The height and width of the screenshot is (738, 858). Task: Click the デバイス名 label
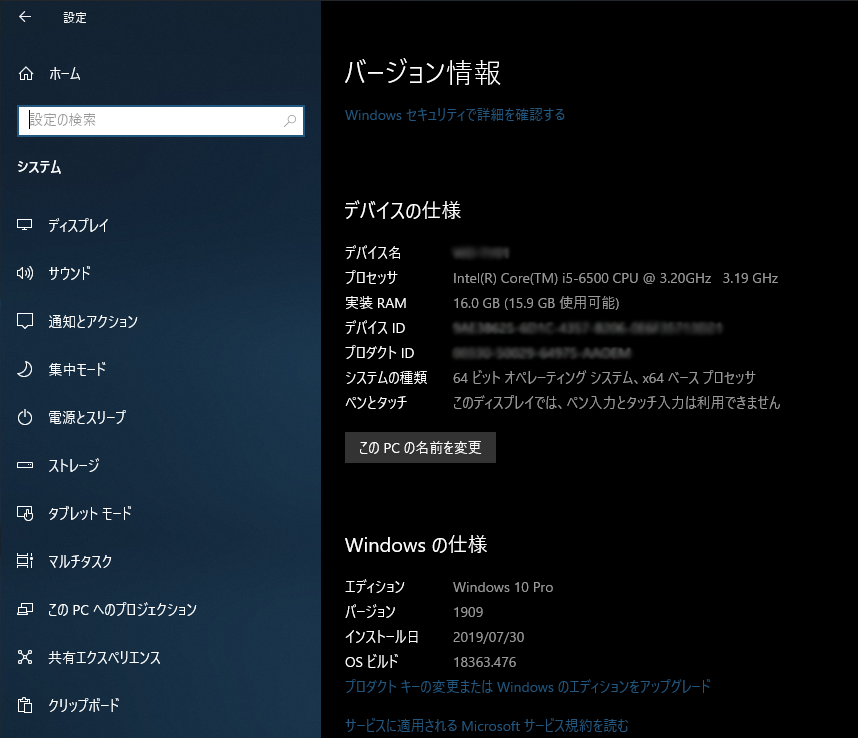pyautogui.click(x=373, y=253)
